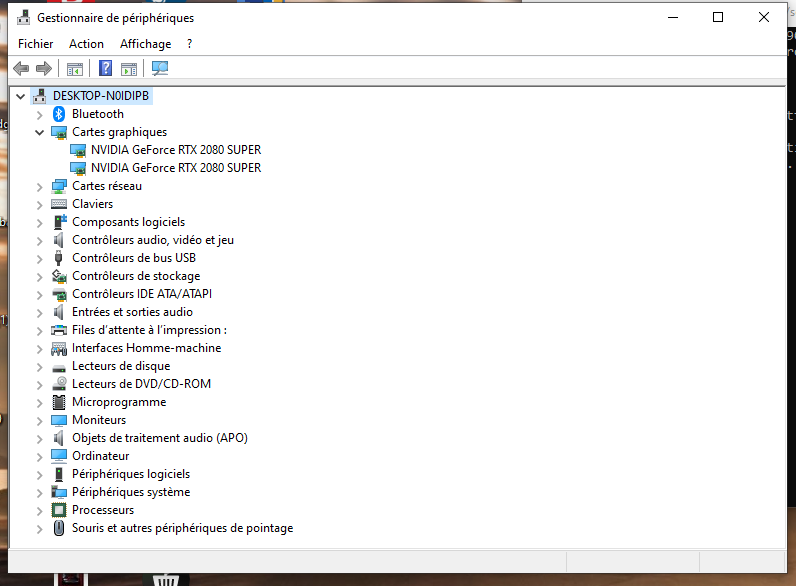This screenshot has height=586, width=796.
Task: Expand Périphériques système chevron
Action: coord(40,493)
